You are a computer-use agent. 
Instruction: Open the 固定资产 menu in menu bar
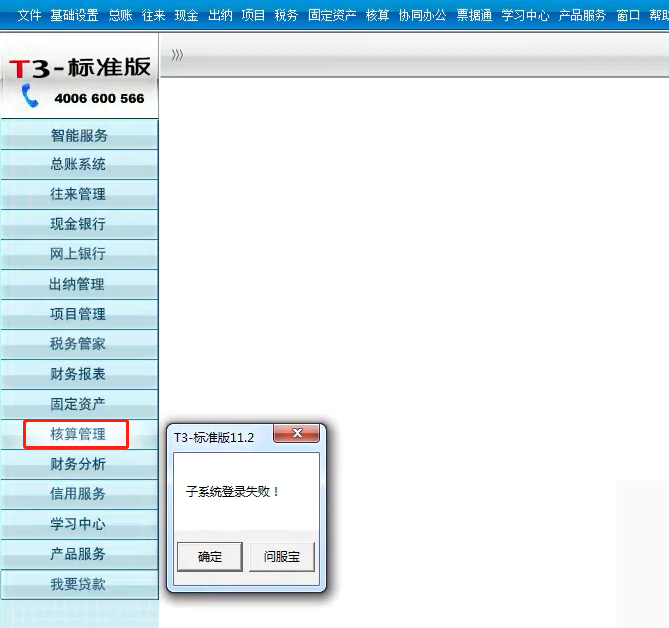pyautogui.click(x=332, y=15)
